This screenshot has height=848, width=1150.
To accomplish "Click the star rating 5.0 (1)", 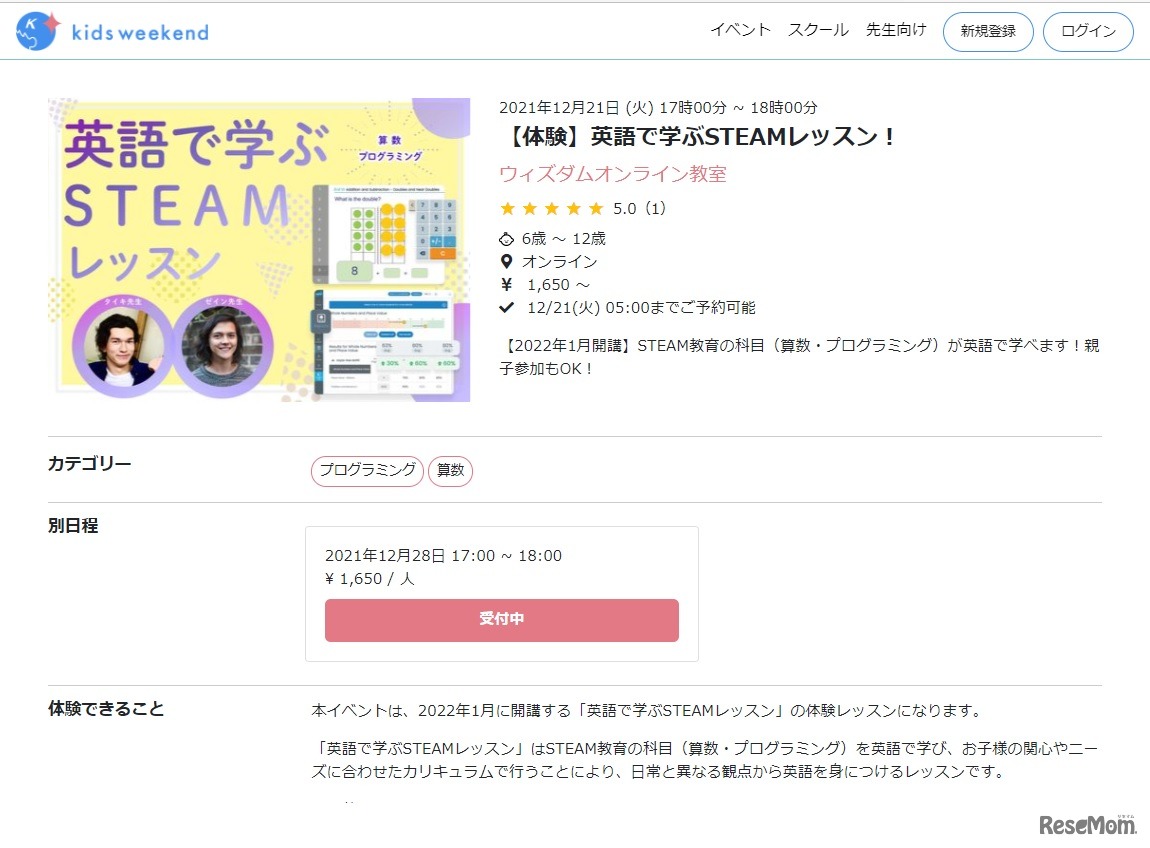I will pyautogui.click(x=582, y=208).
